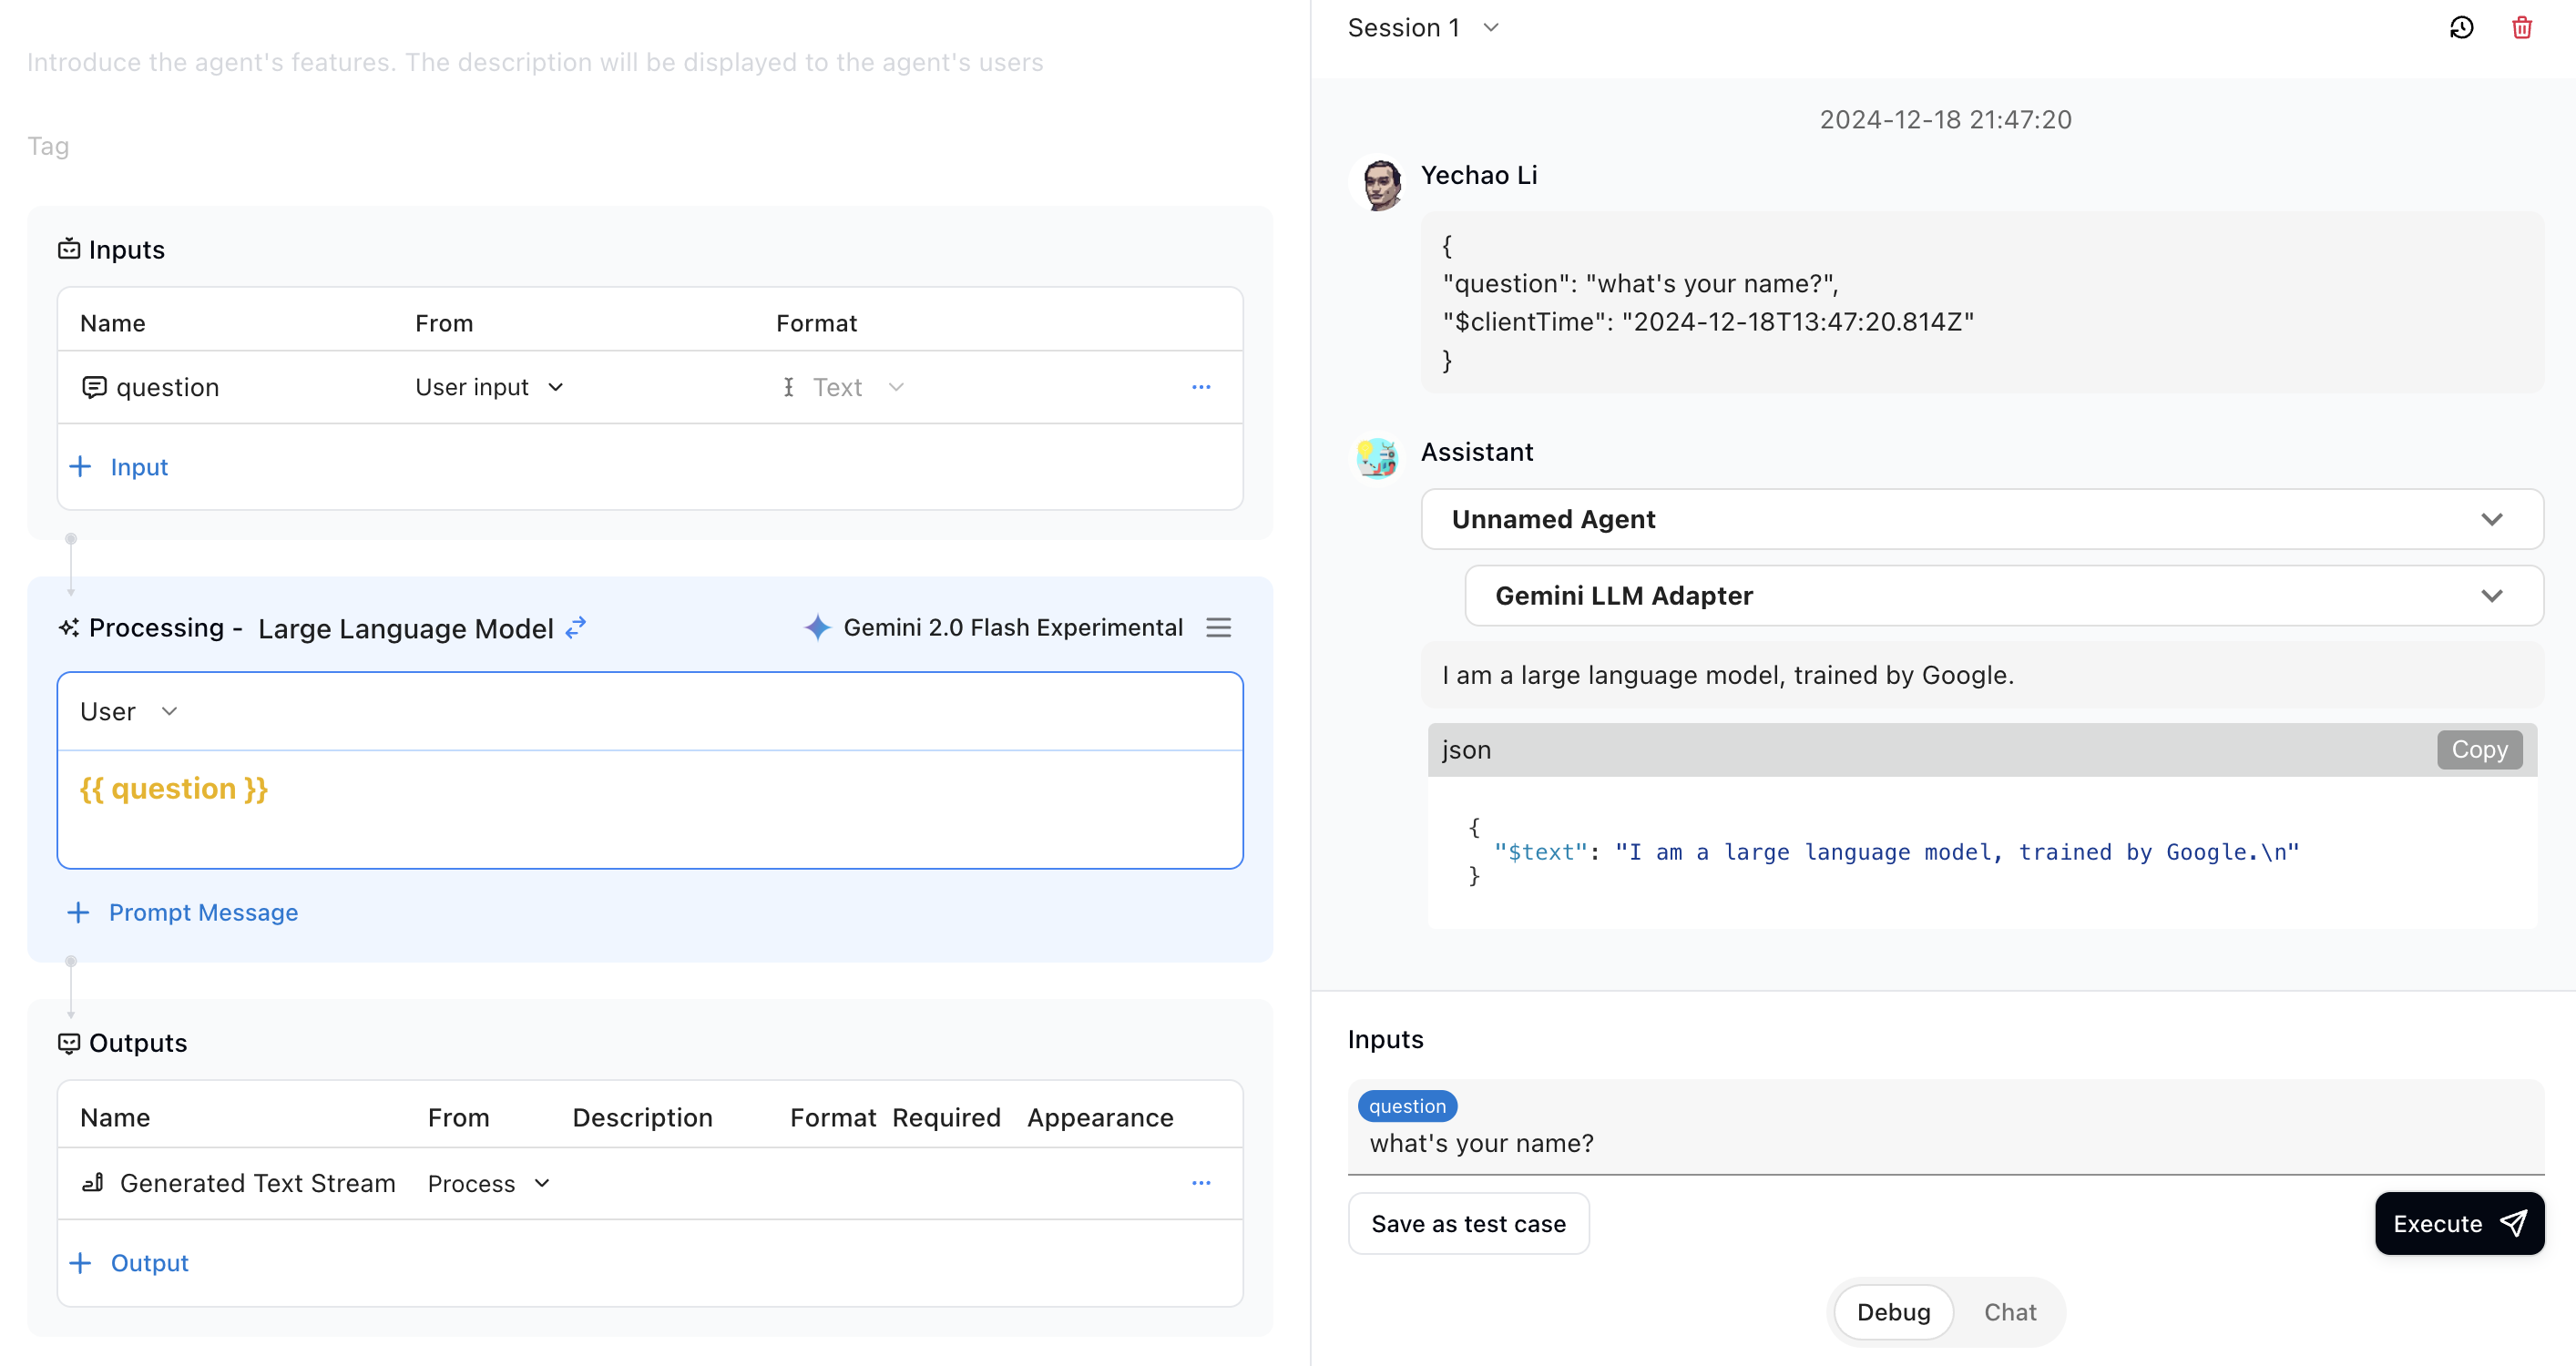Click the Execute button

point(2458,1224)
